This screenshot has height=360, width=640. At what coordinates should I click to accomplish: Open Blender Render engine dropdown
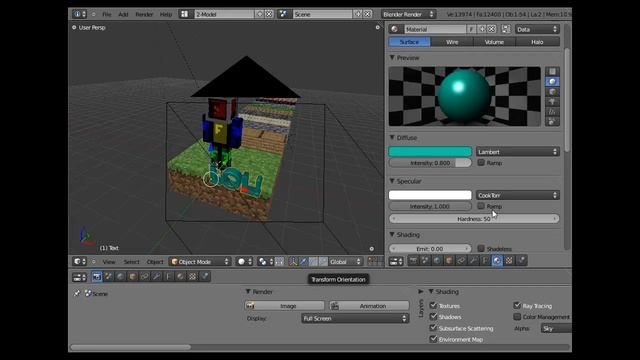(x=408, y=14)
